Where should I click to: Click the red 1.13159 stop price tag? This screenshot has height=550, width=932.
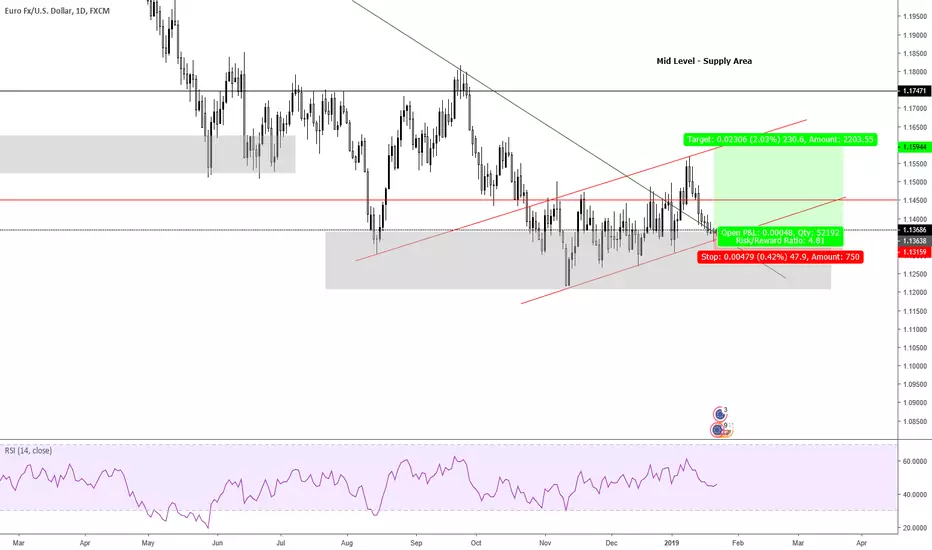coord(915,252)
